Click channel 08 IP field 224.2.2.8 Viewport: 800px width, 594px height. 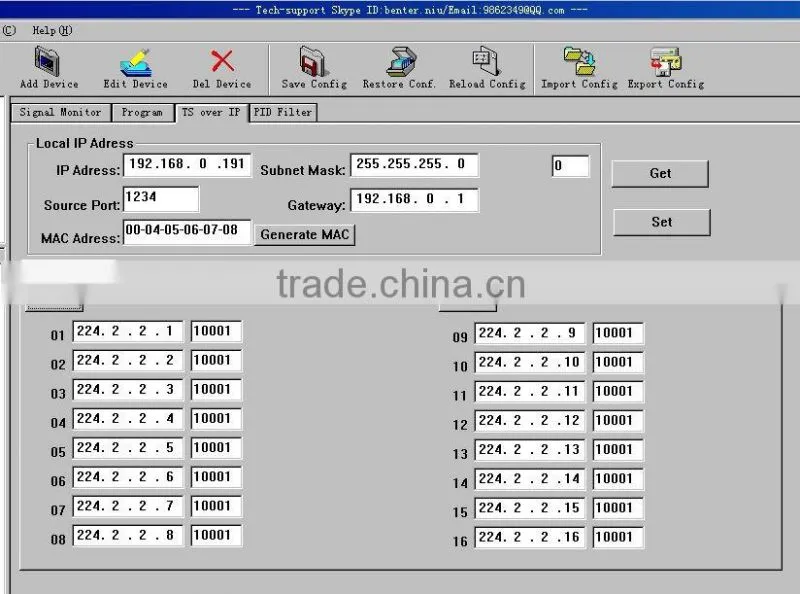click(x=128, y=535)
